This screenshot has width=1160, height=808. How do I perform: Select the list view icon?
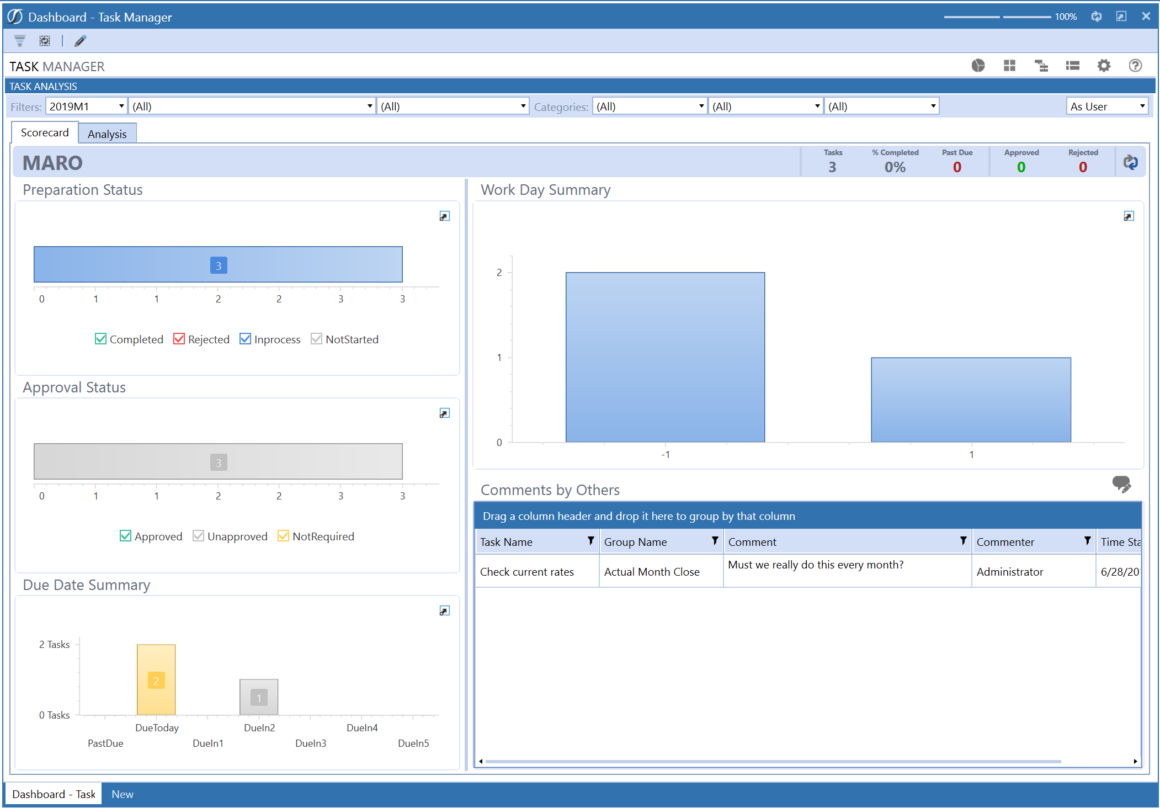click(x=1072, y=65)
